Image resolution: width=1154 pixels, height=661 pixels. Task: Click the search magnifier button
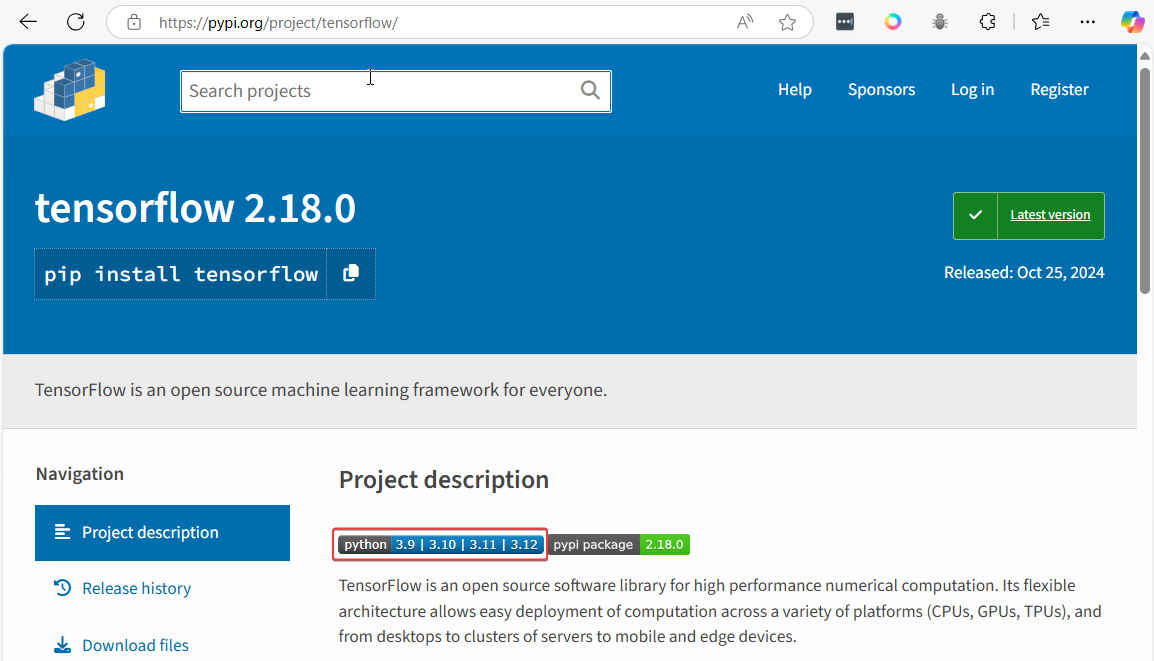pyautogui.click(x=590, y=91)
